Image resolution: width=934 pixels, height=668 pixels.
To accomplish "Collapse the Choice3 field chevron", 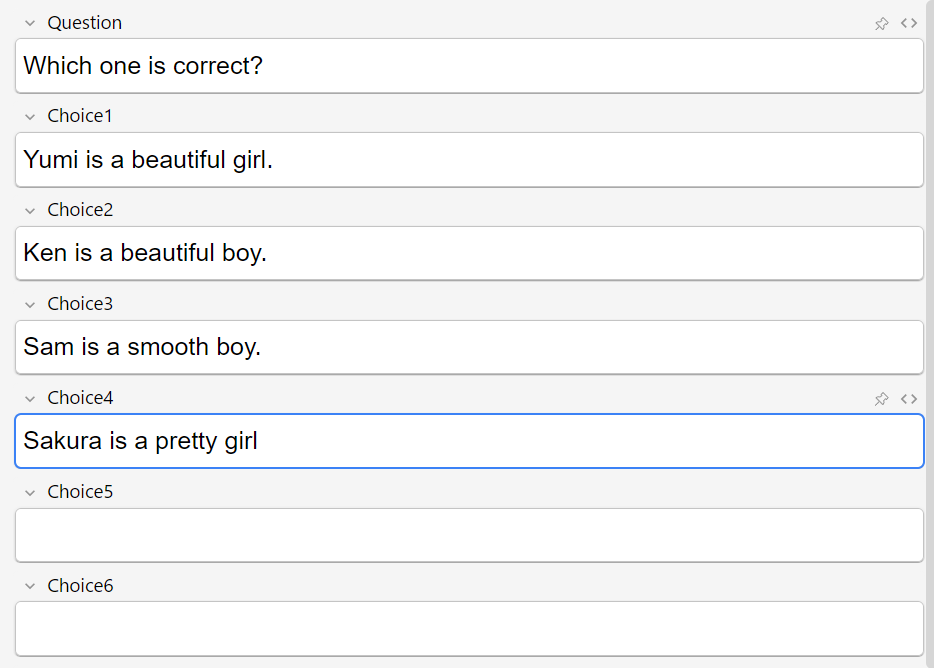I will click(30, 305).
